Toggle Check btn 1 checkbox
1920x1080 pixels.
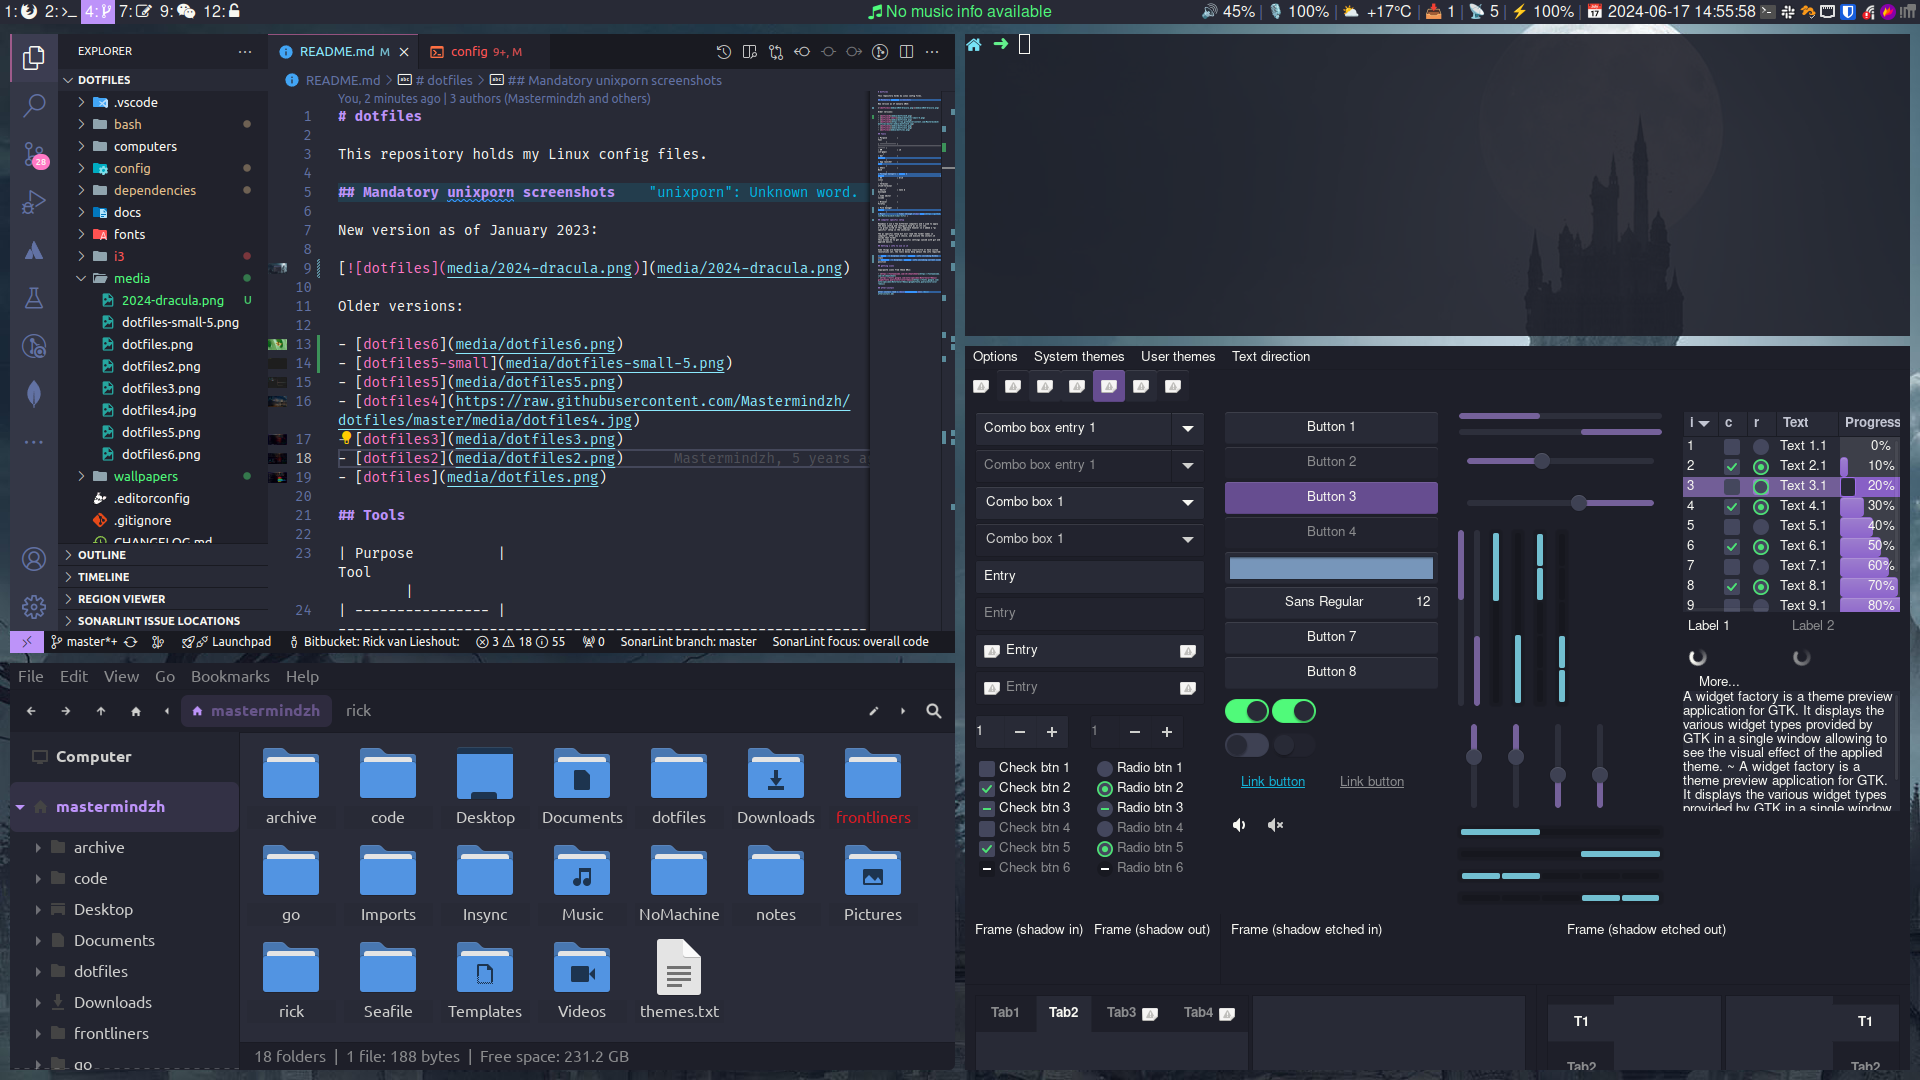987,768
